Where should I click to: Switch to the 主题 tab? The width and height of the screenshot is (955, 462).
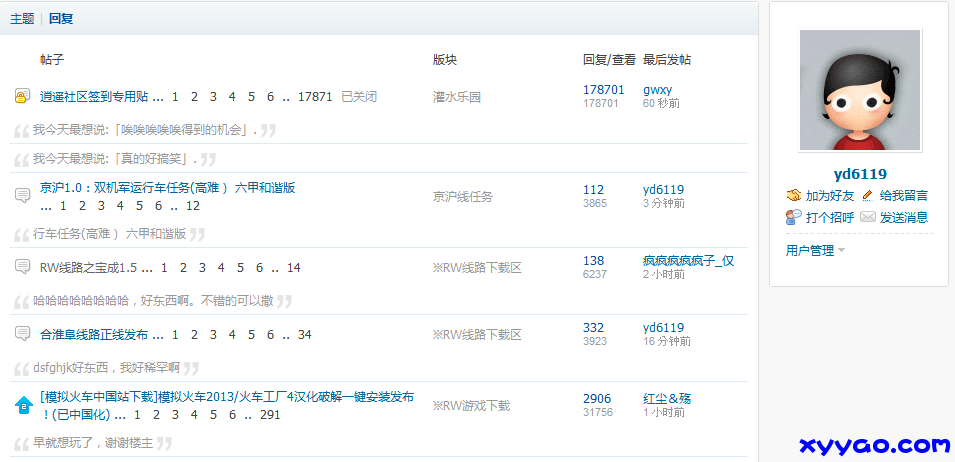click(22, 18)
